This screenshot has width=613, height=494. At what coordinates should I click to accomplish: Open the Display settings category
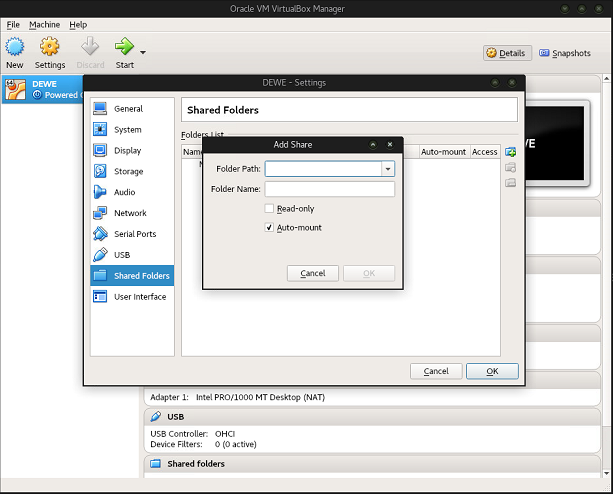tap(132, 150)
